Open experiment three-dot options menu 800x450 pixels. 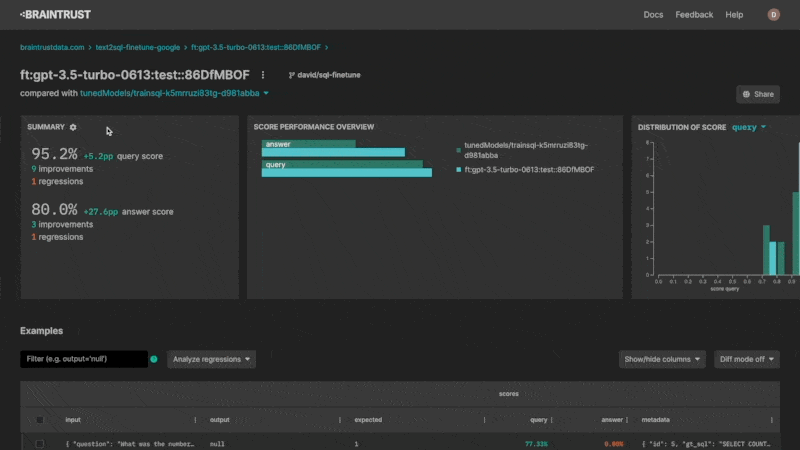263,75
